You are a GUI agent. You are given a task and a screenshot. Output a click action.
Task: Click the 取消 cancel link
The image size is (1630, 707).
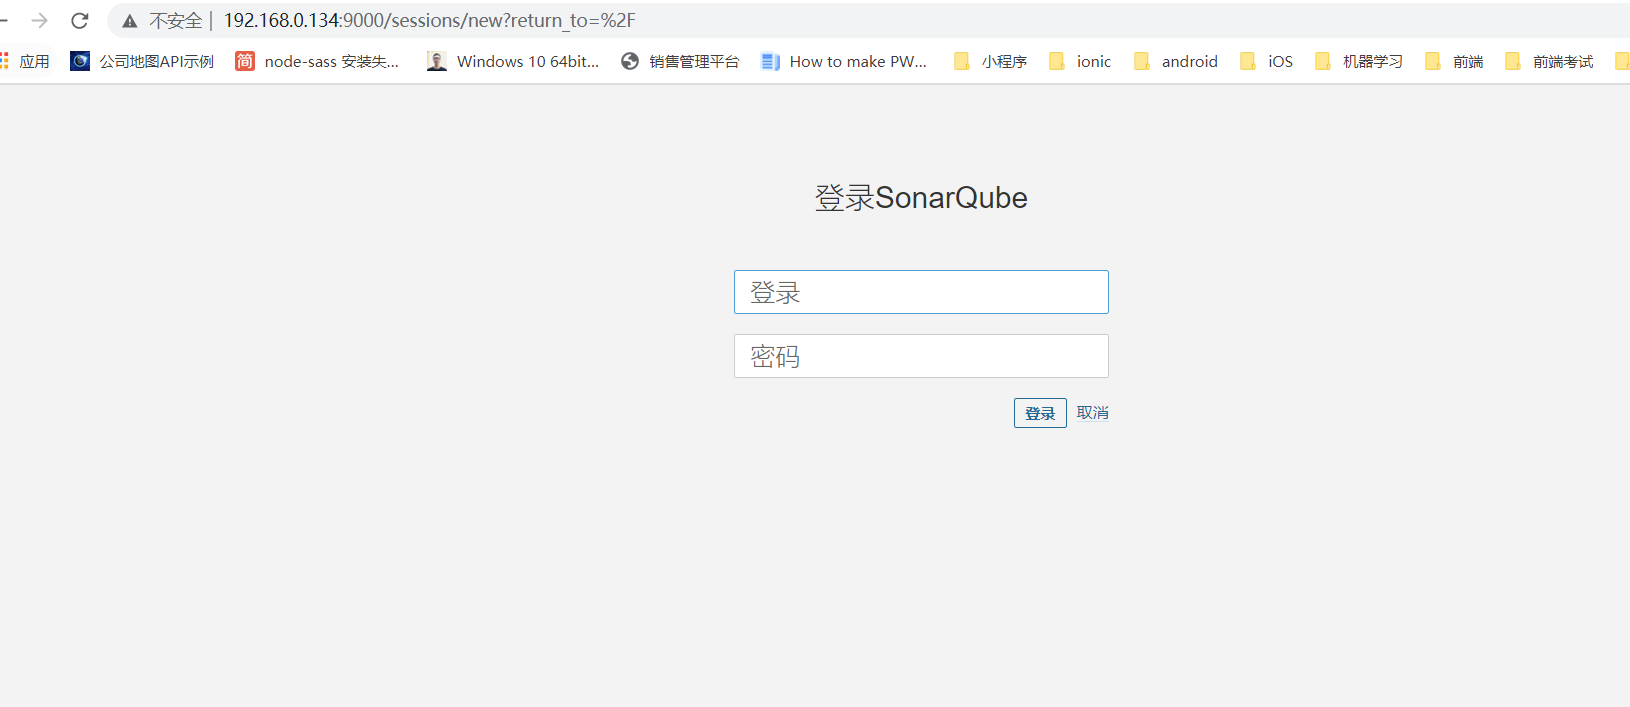point(1092,413)
